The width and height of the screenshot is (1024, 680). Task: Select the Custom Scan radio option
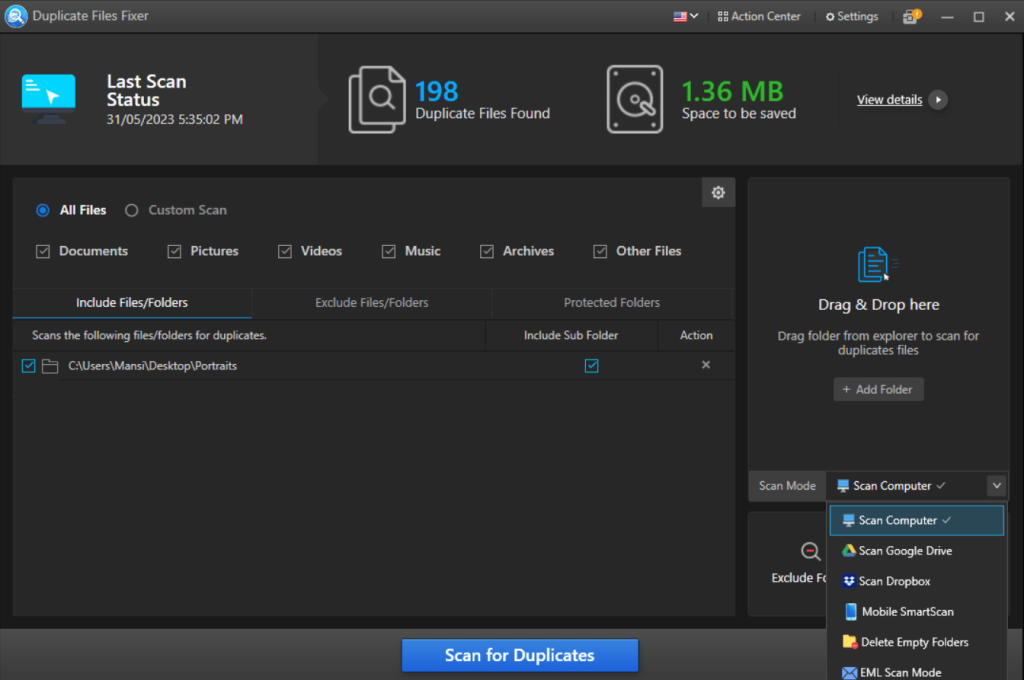click(132, 210)
